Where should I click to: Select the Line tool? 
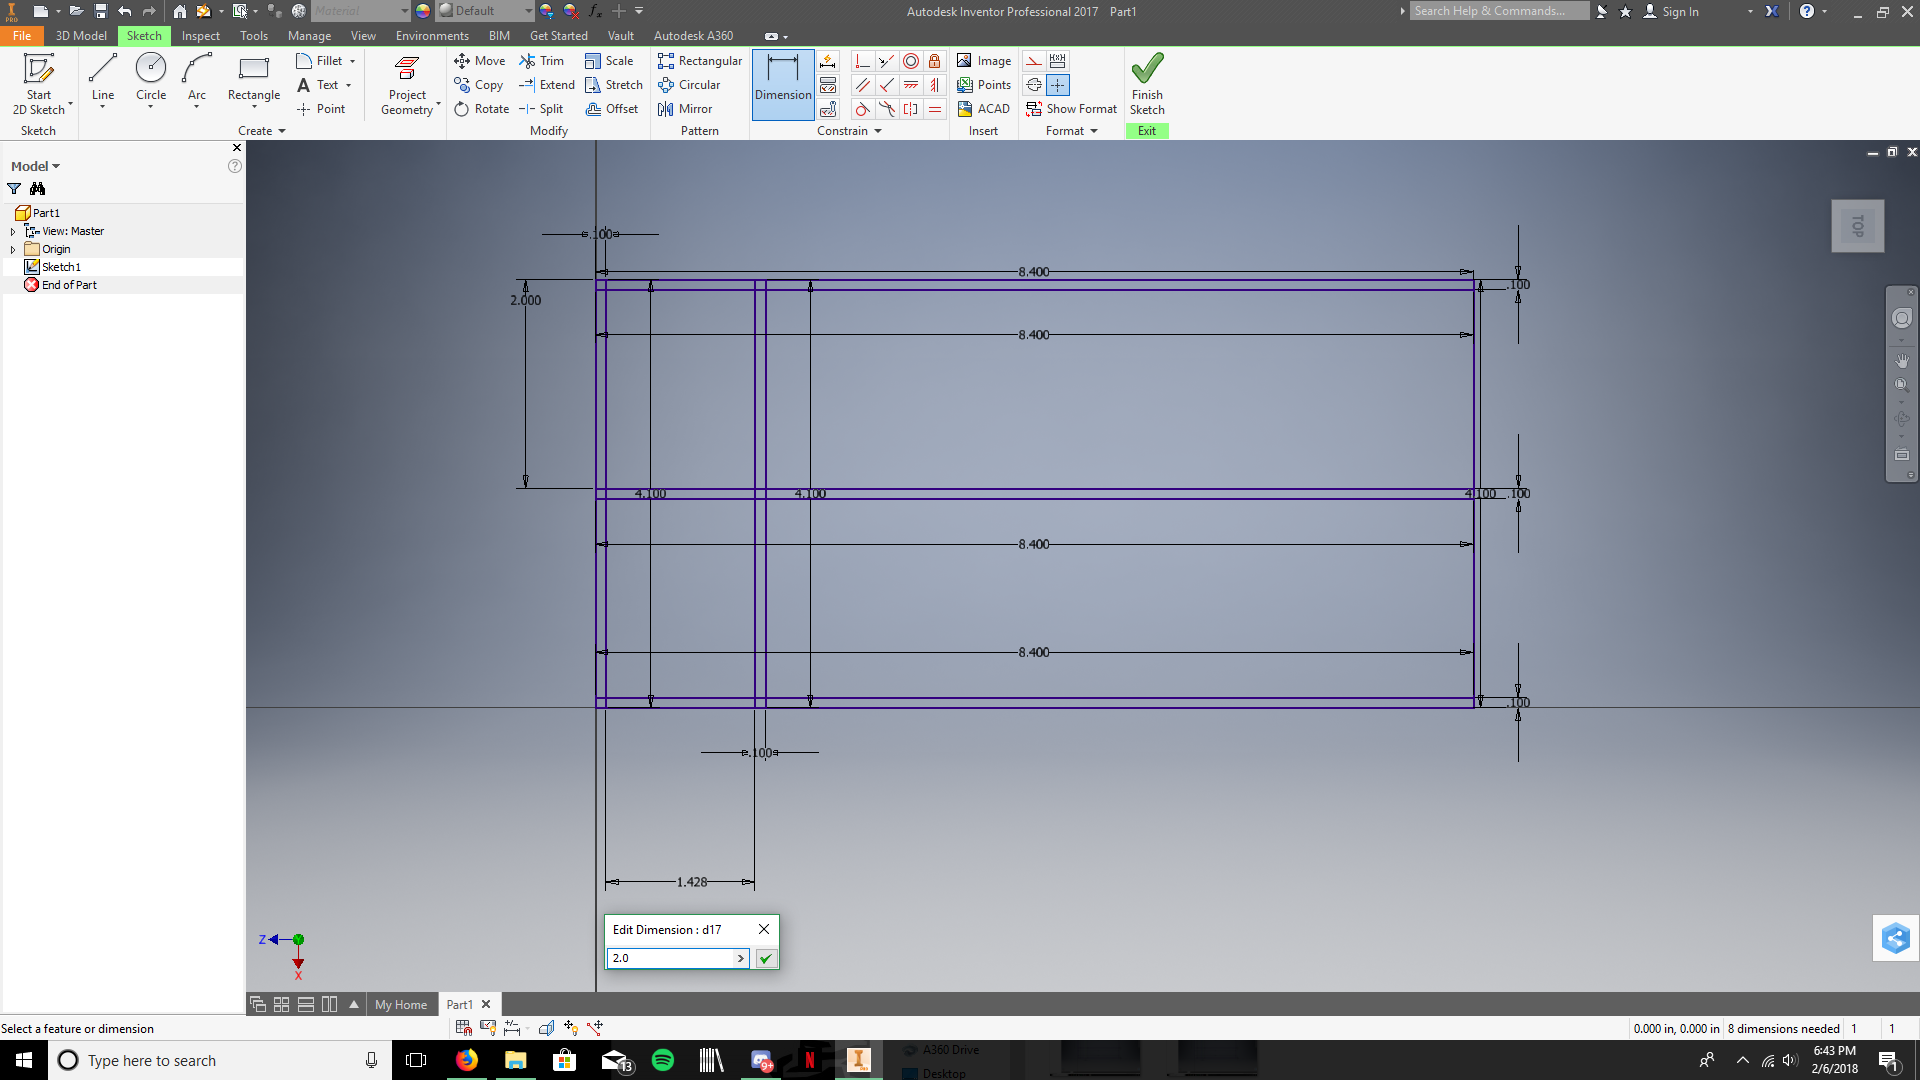pos(102,76)
